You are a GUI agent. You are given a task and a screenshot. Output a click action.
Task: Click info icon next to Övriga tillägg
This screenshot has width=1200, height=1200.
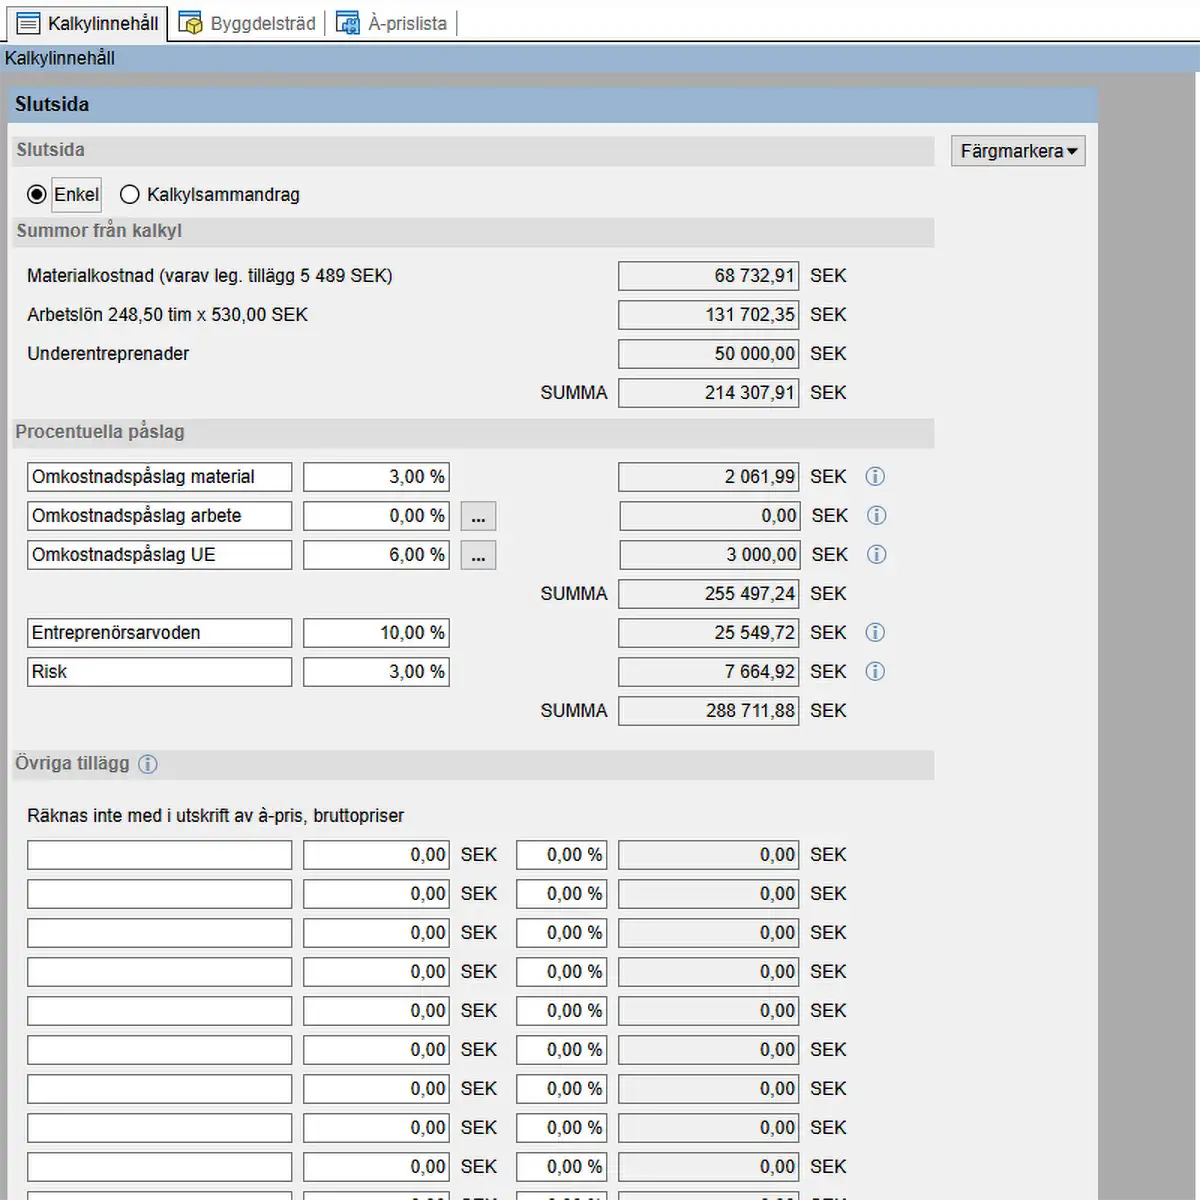pos(148,764)
